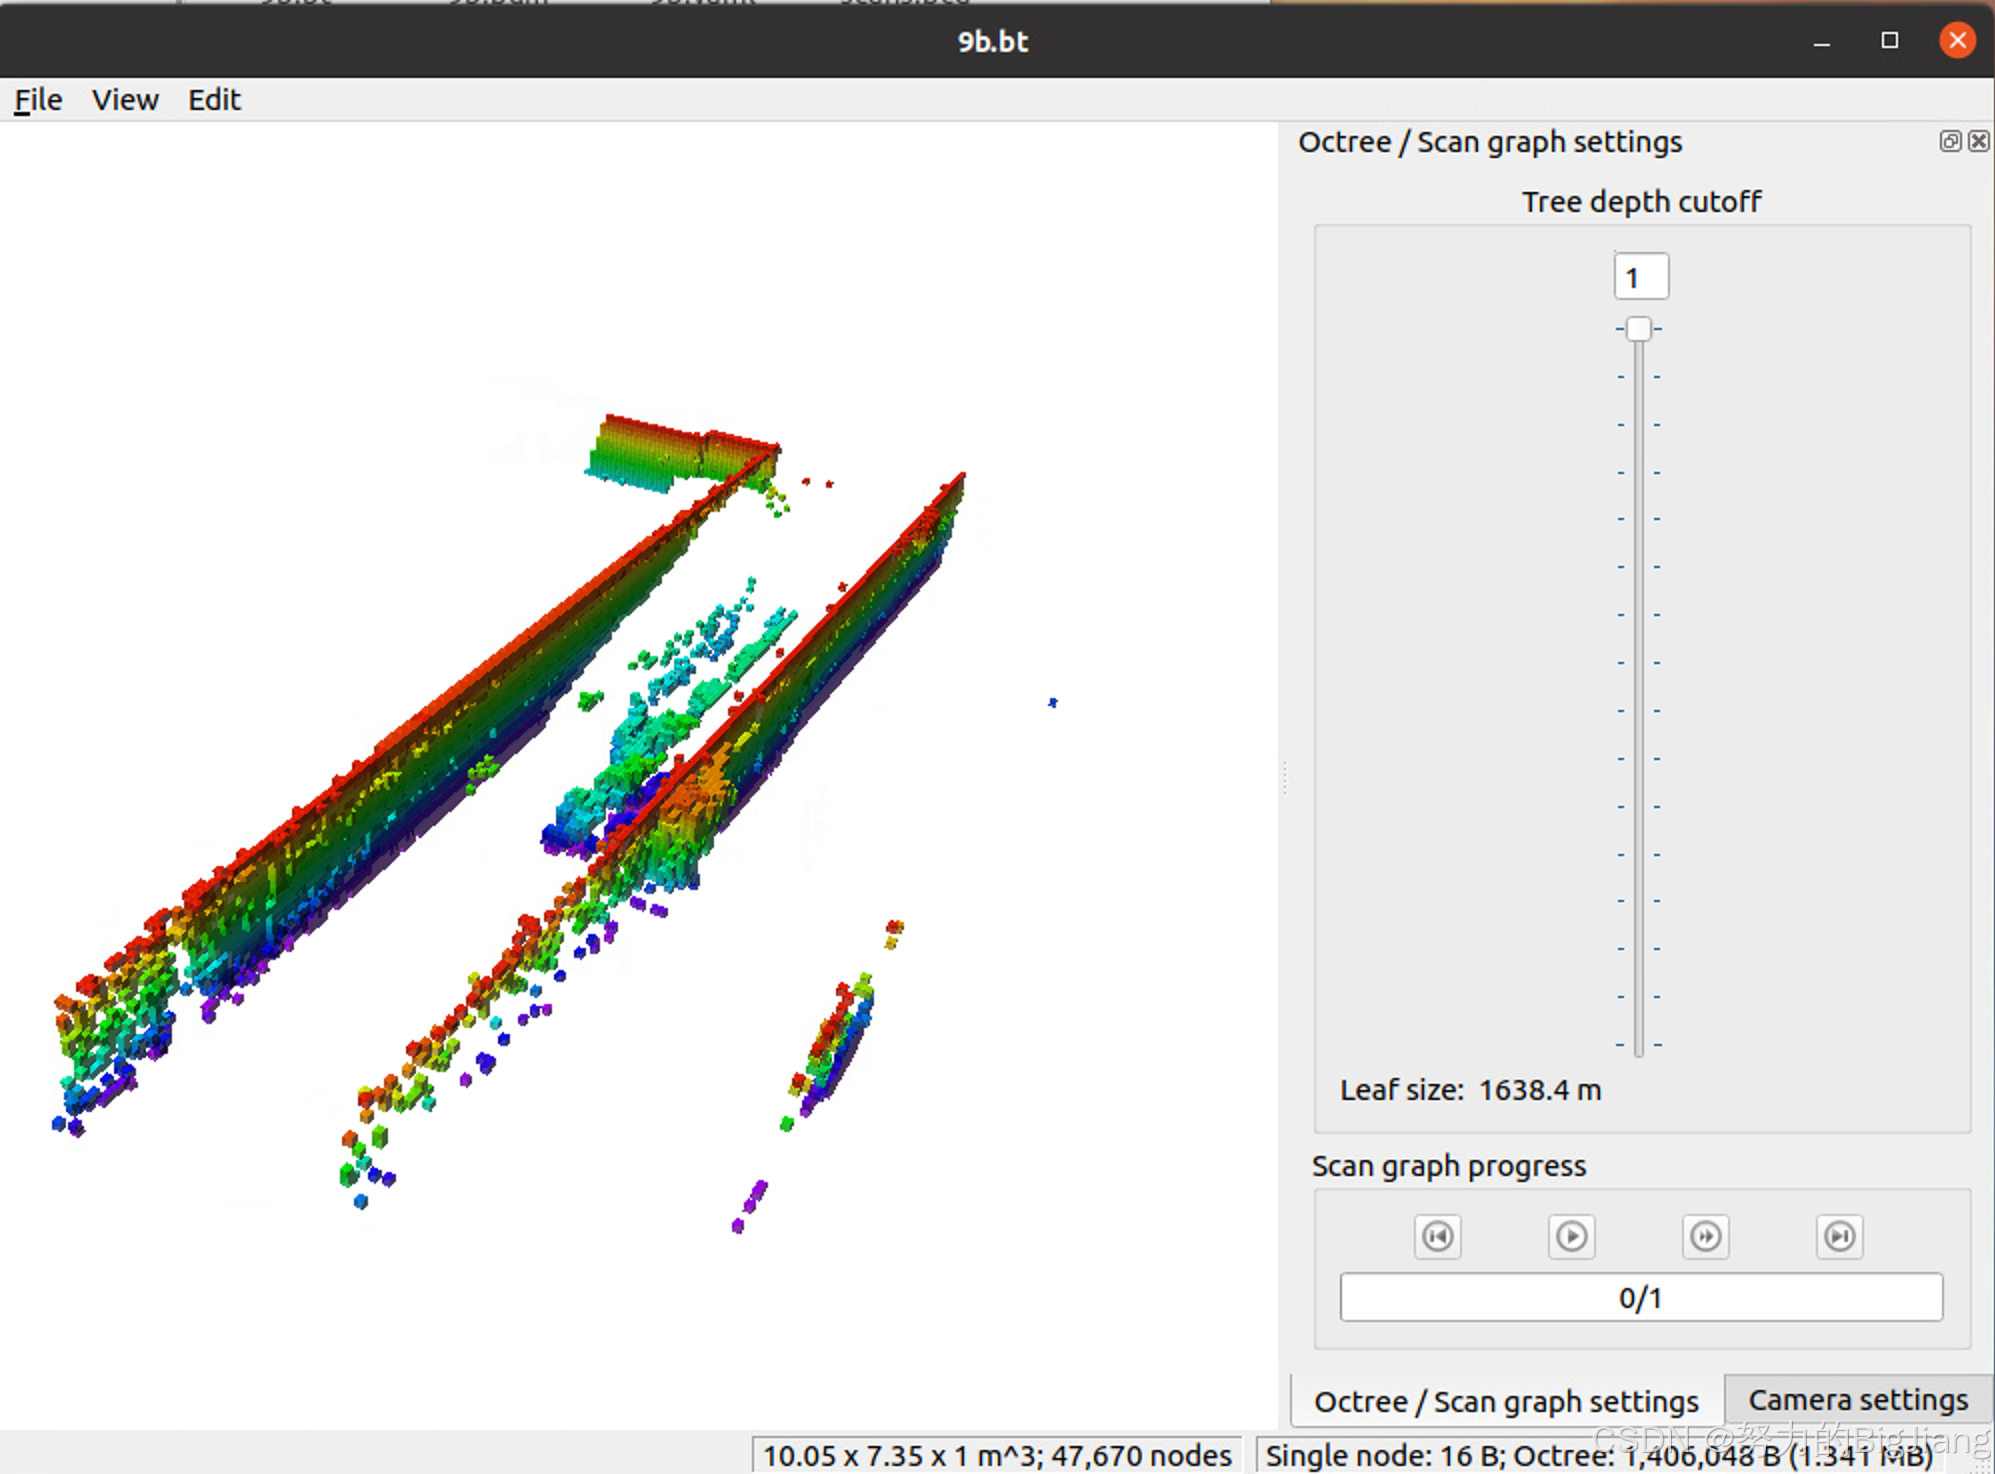Open the File menu
The image size is (1995, 1474).
(38, 100)
